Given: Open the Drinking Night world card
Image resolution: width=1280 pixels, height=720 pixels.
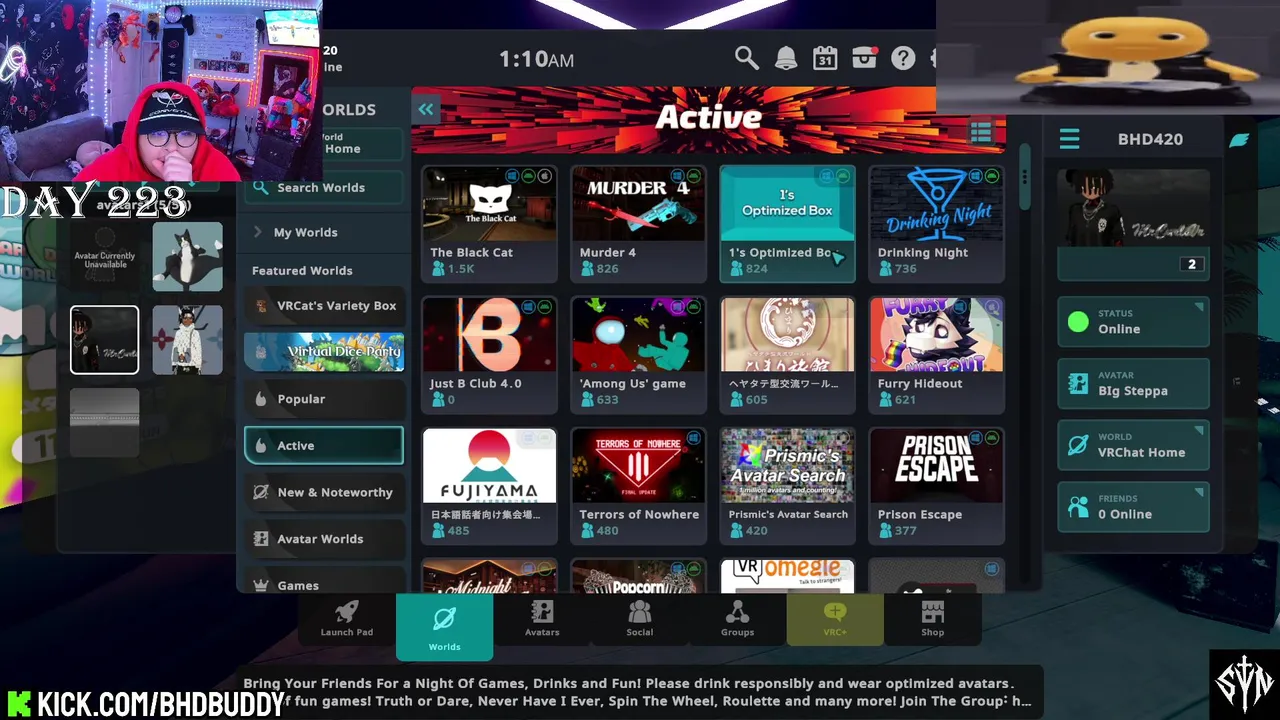Looking at the screenshot, I should (936, 223).
